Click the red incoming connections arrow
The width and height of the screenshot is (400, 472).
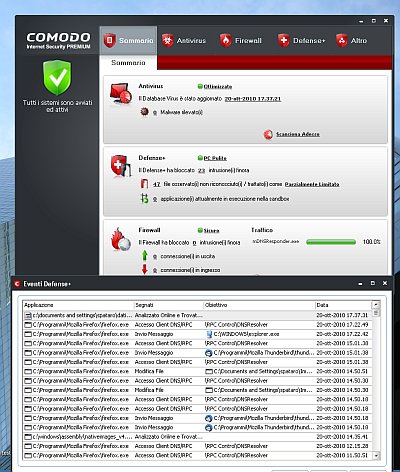coord(145,269)
